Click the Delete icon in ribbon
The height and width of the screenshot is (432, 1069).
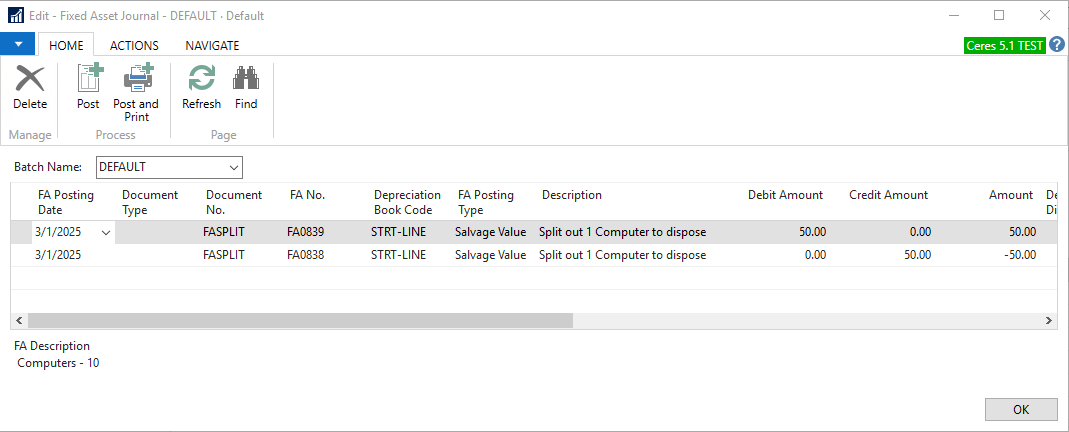pyautogui.click(x=30, y=80)
